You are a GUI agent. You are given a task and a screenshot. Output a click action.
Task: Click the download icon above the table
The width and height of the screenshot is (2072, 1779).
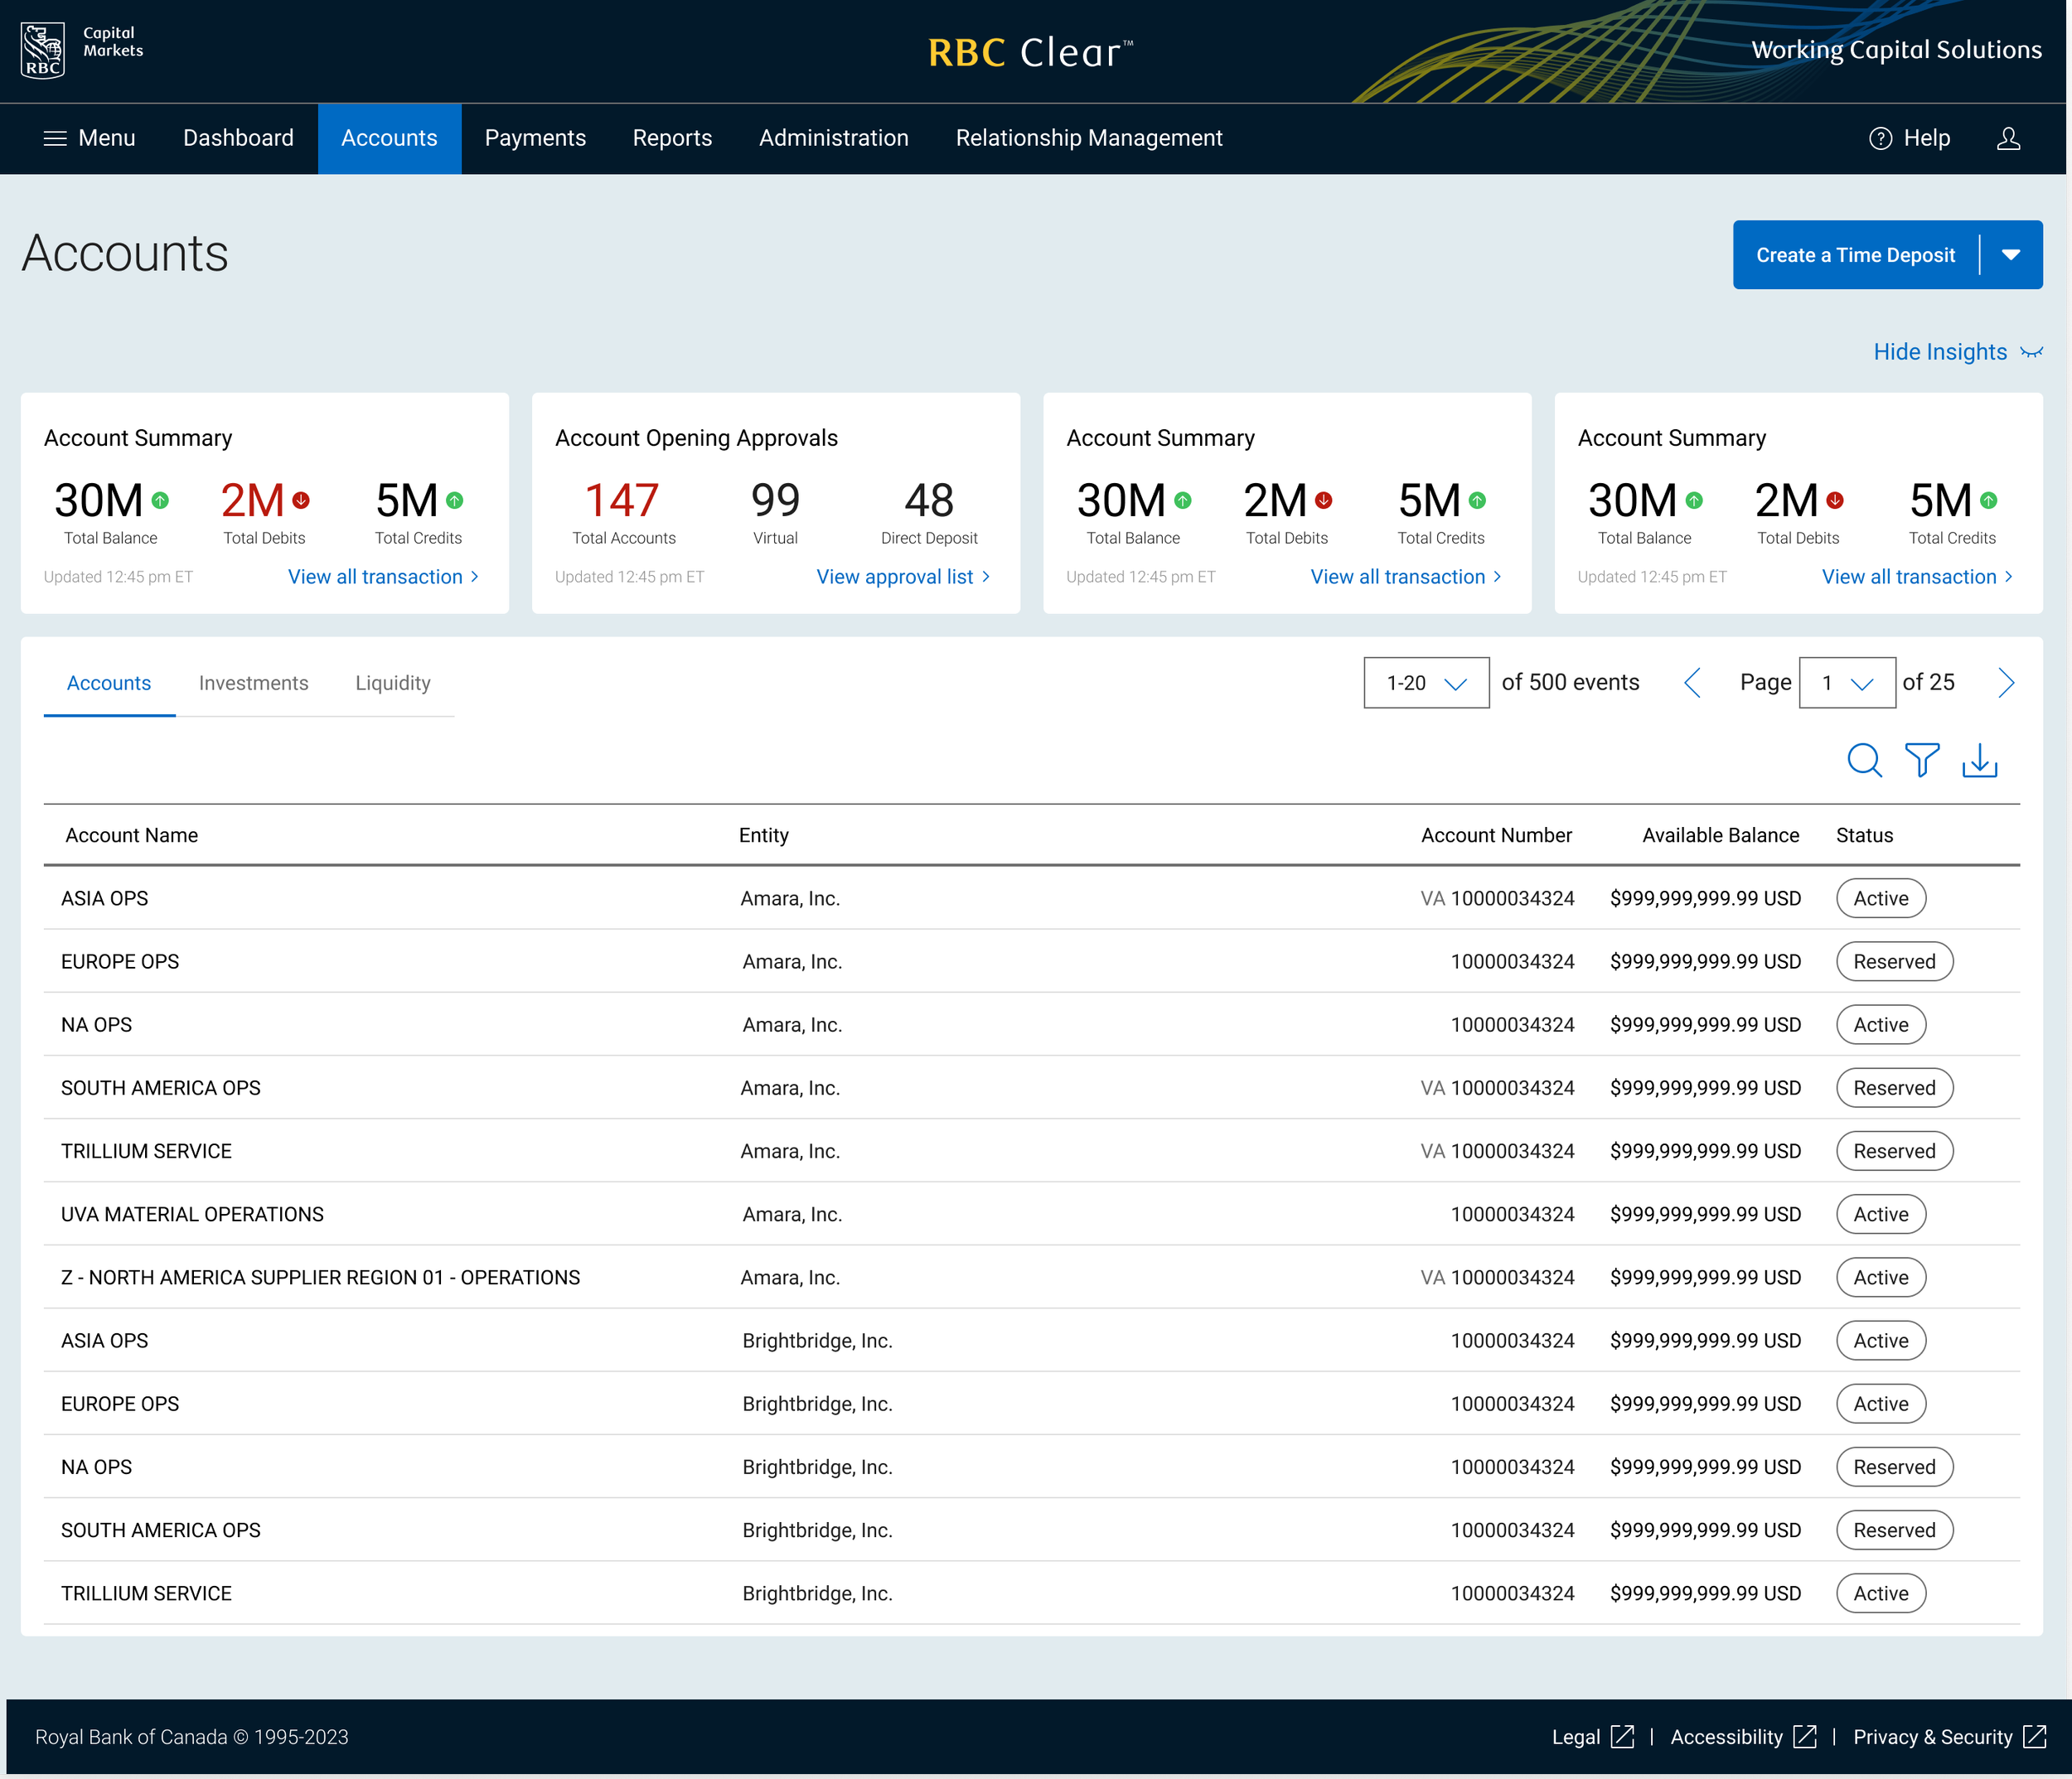pos(1979,761)
